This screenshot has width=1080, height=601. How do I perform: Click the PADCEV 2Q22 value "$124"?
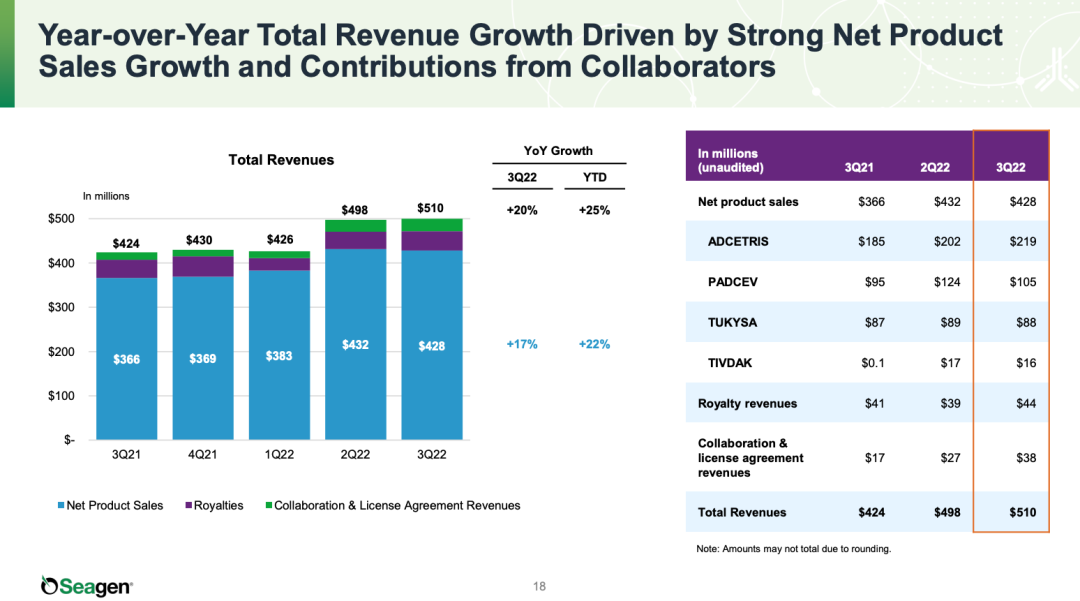947,282
